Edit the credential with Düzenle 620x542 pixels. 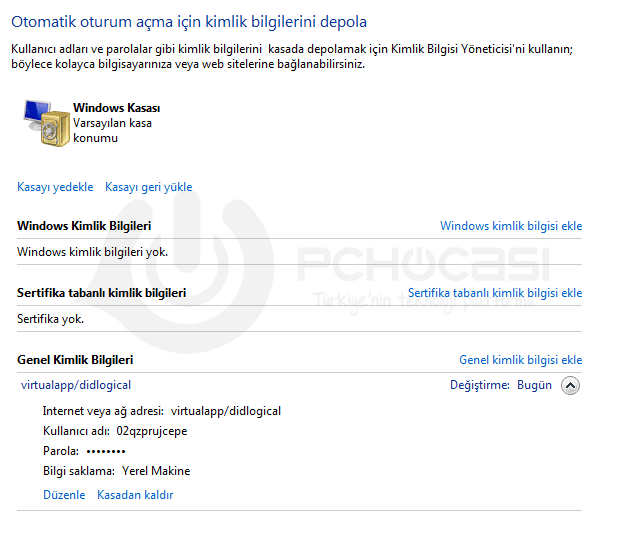64,495
